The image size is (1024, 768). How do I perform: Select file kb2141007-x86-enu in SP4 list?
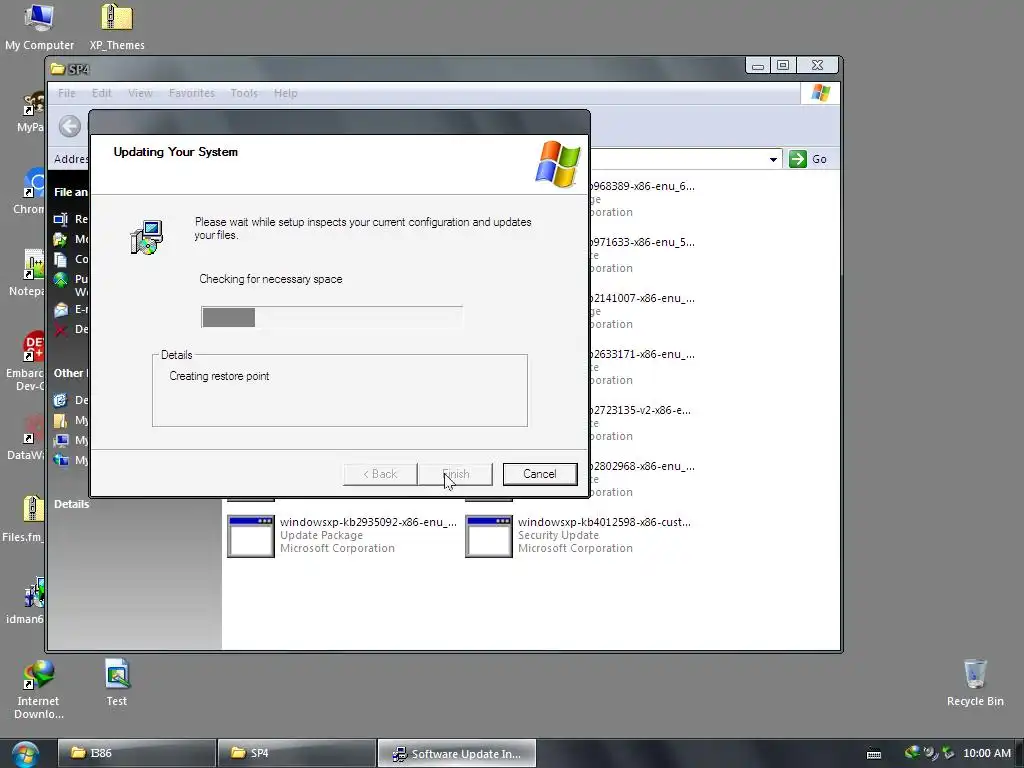[x=642, y=298]
